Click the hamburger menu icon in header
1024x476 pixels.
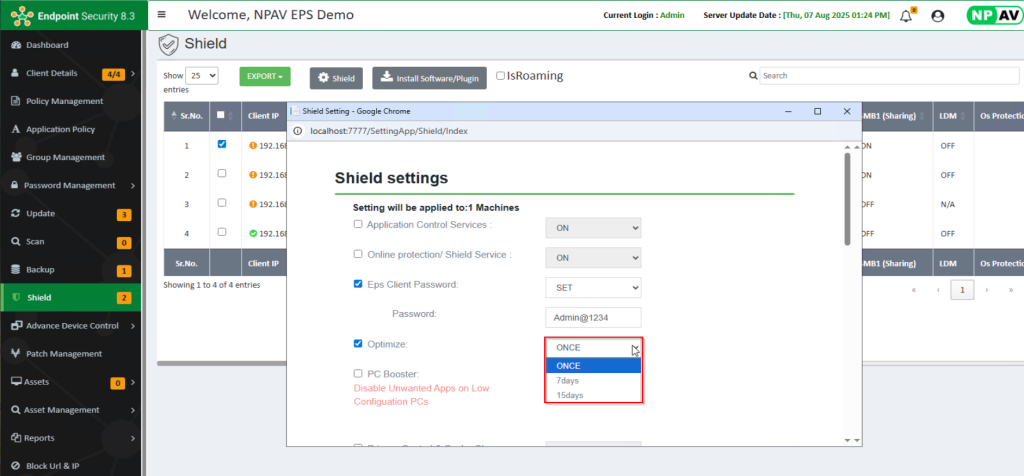pos(162,15)
